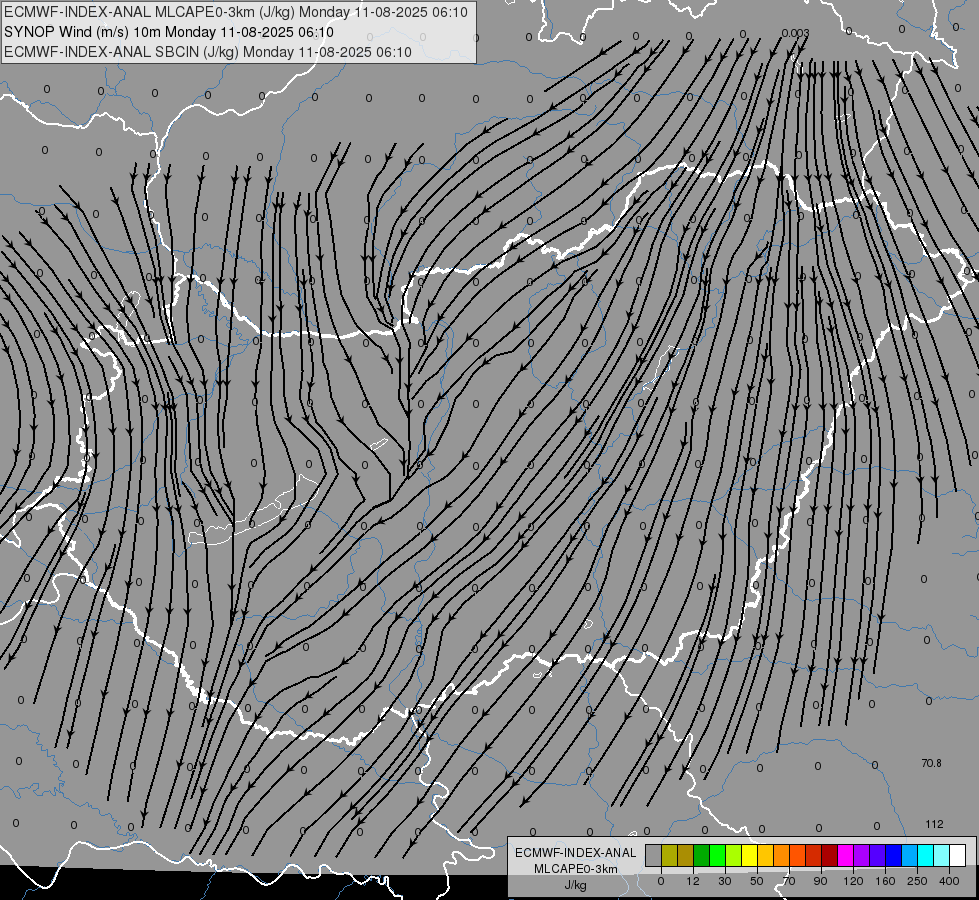This screenshot has height=900, width=979.
Task: Click the legend scale label '120'
Action: pos(854,881)
